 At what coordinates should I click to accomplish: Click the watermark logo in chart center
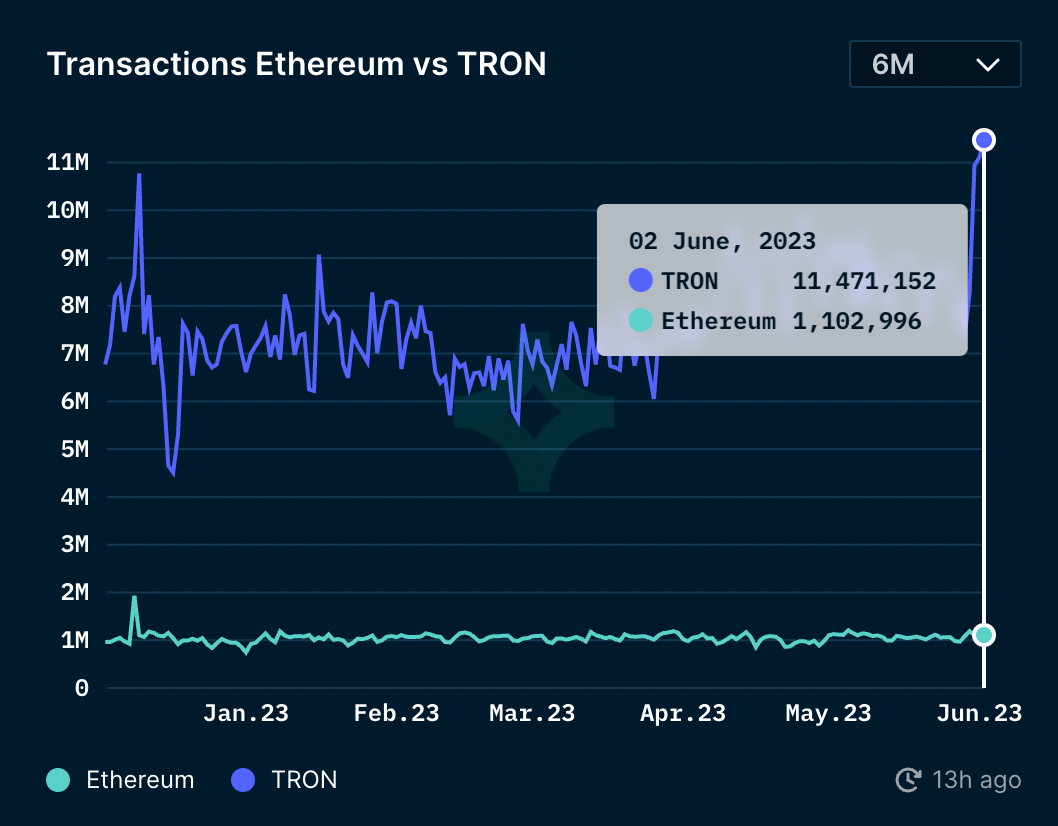(x=534, y=412)
